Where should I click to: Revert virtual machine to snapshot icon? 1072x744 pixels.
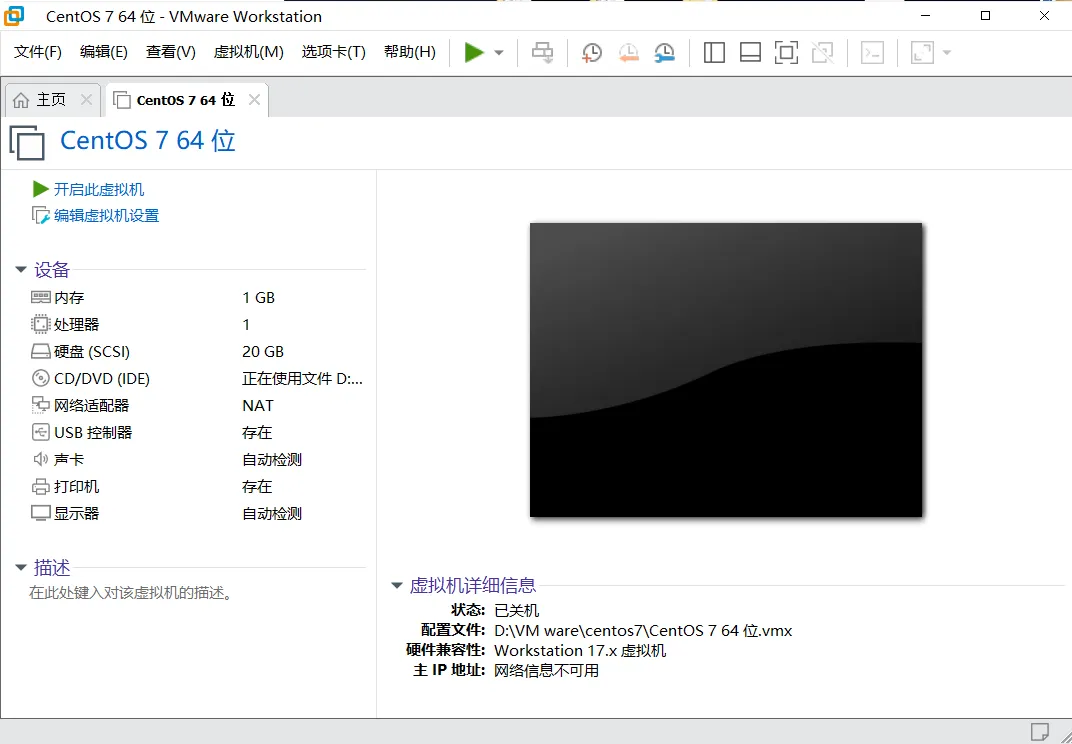(x=628, y=53)
